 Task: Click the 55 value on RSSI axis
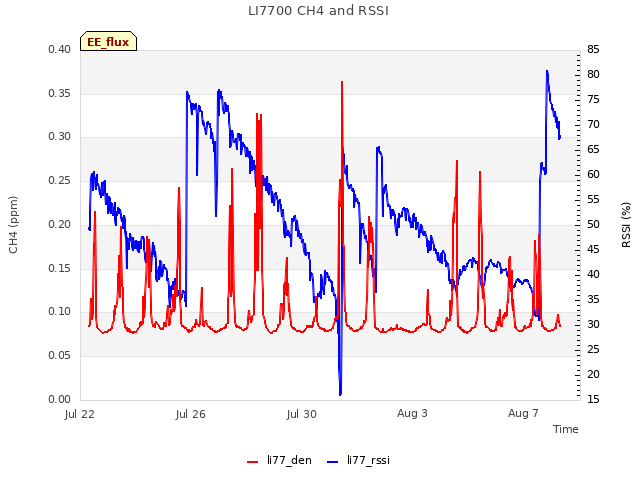pos(593,200)
